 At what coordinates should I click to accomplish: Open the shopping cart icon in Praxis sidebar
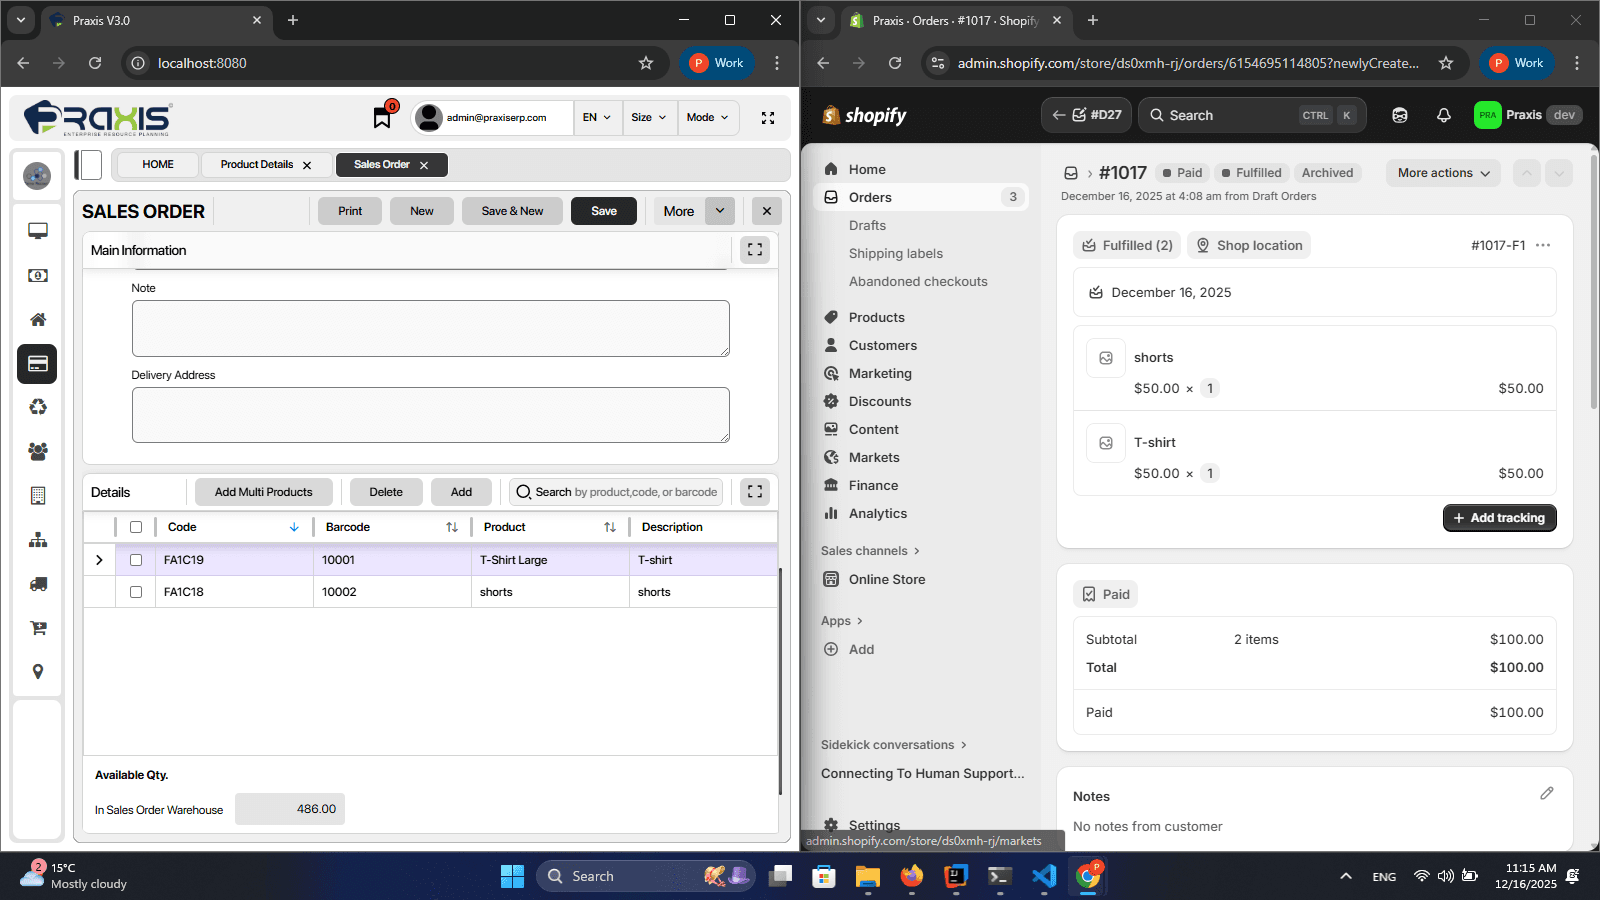click(x=38, y=628)
